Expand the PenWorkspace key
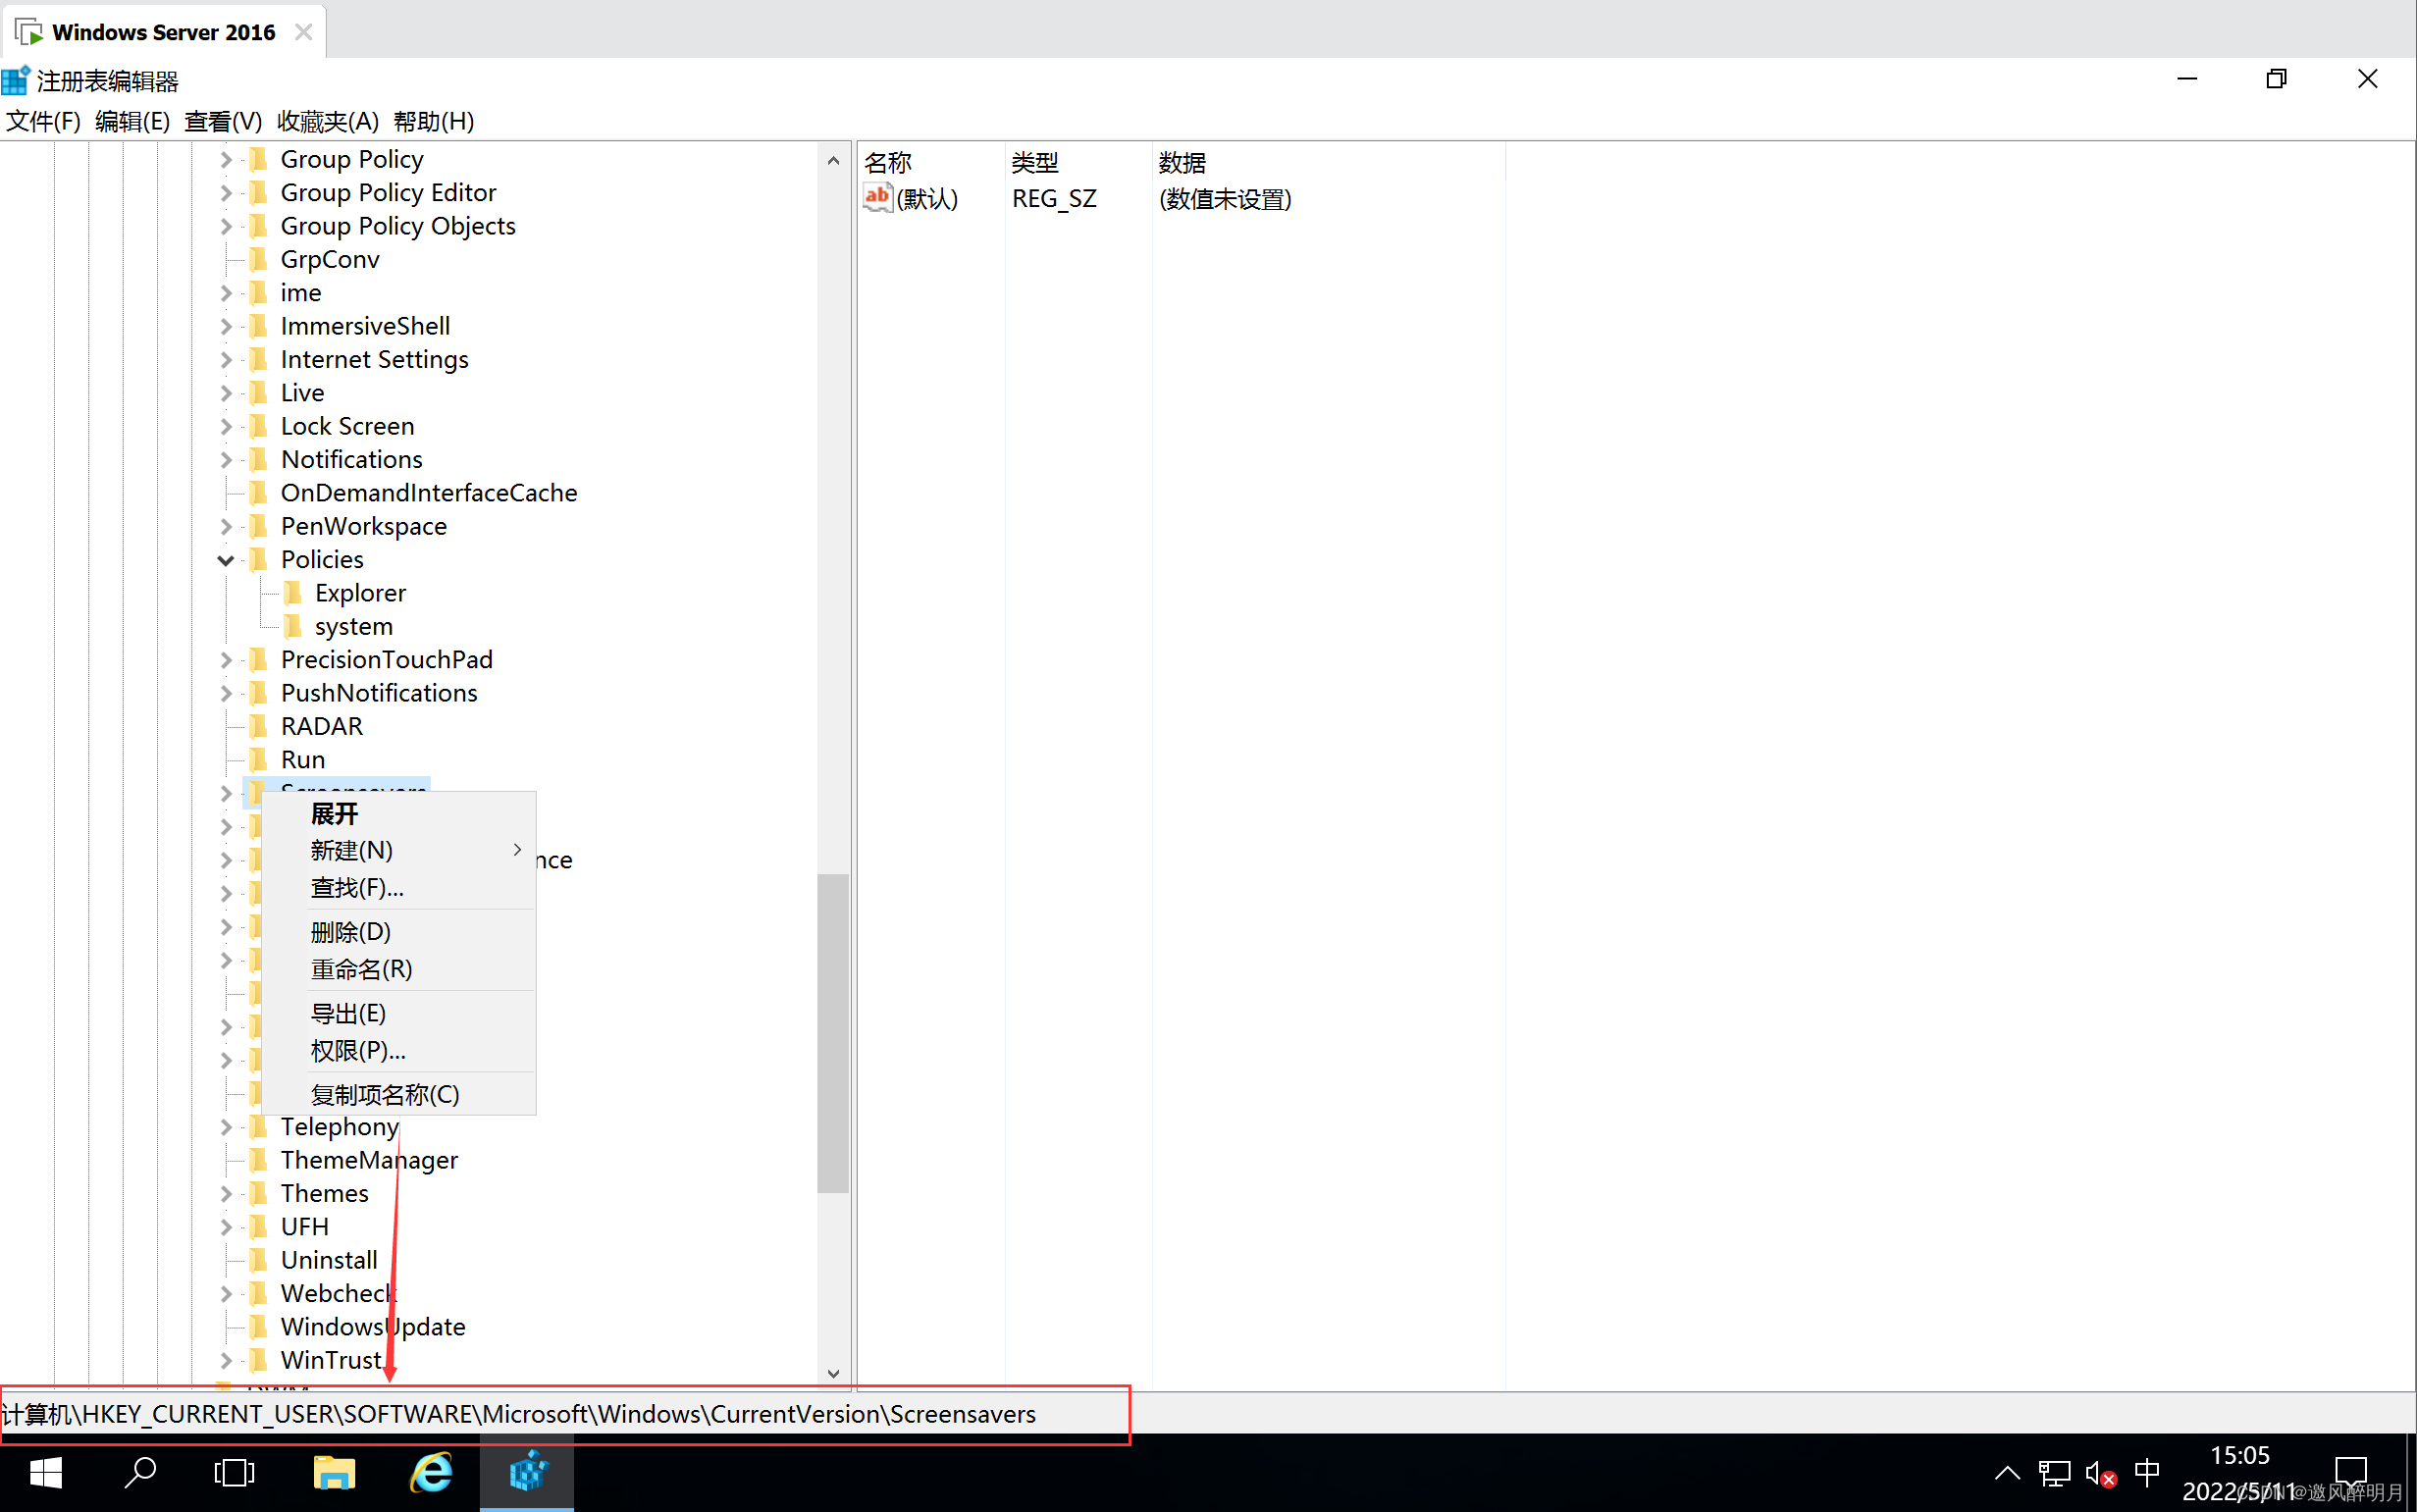 coord(226,526)
